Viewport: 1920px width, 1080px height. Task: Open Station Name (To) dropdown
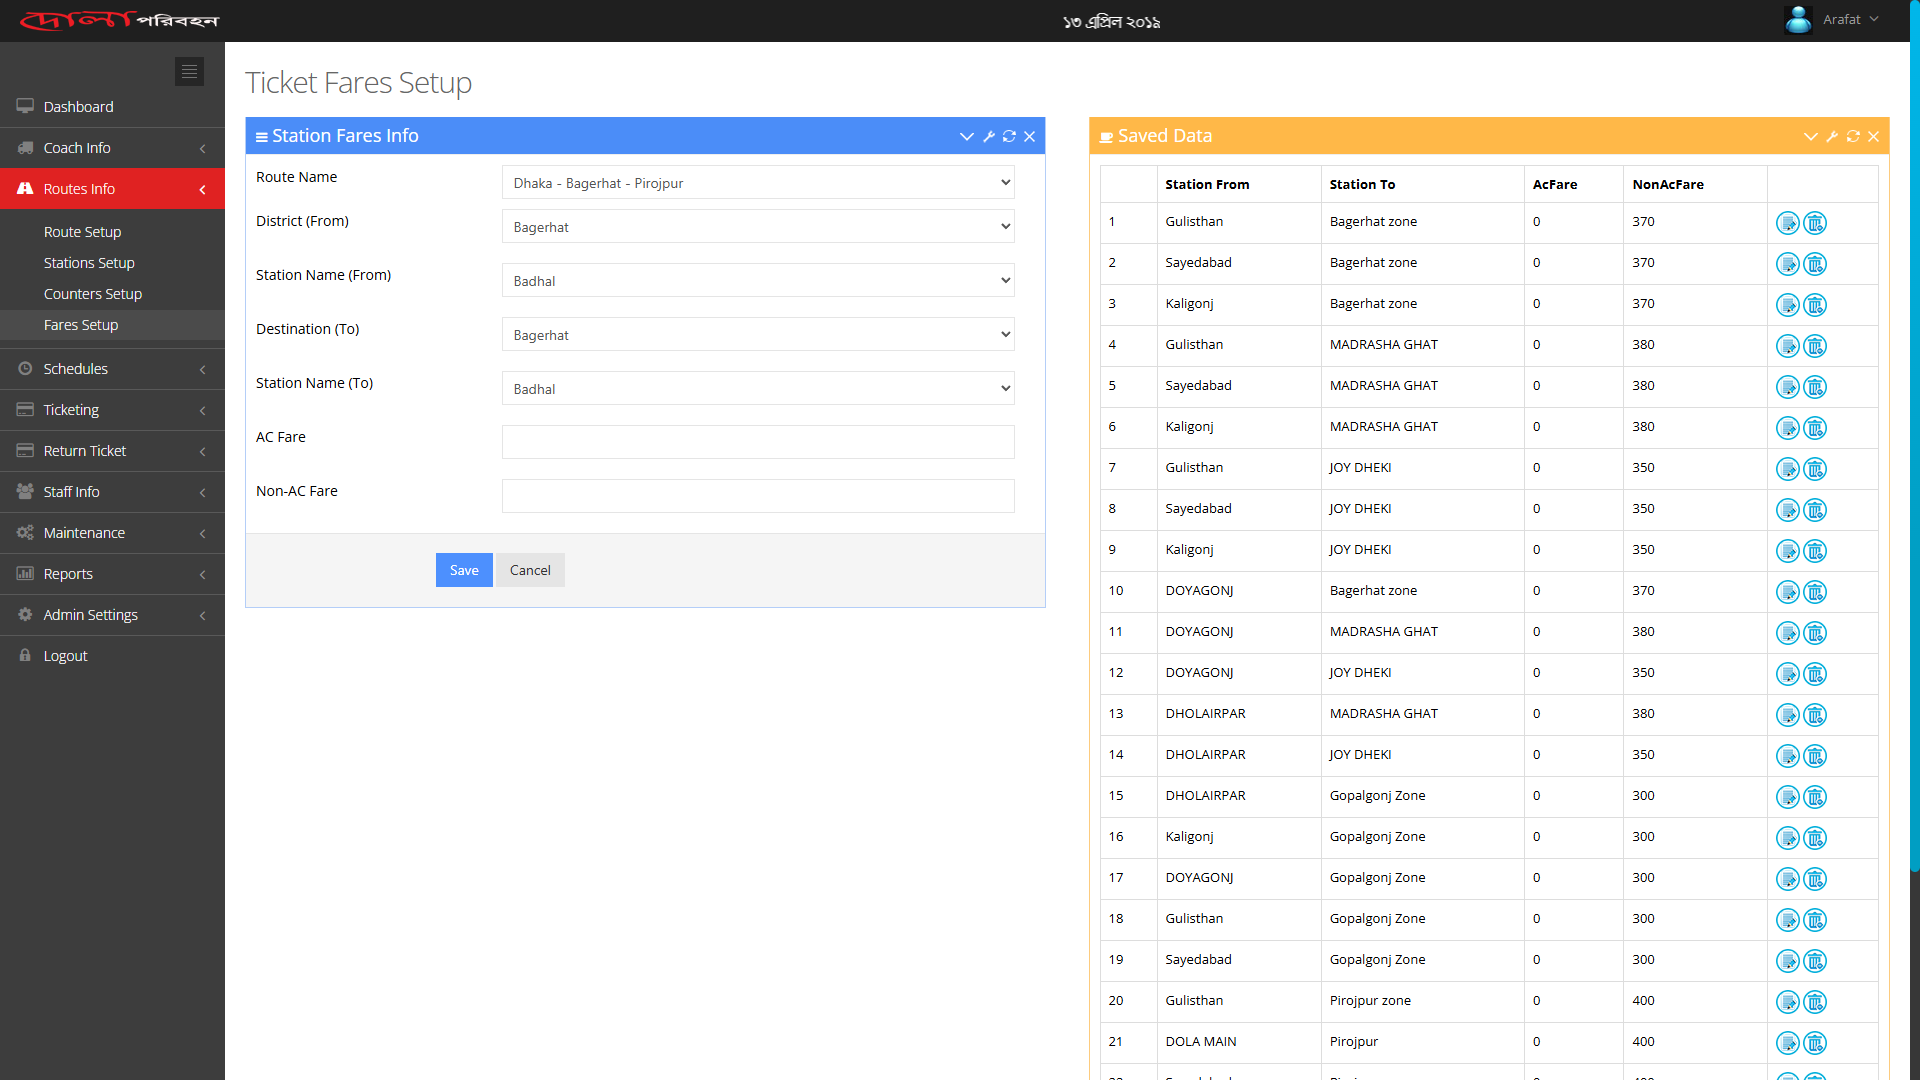757,389
